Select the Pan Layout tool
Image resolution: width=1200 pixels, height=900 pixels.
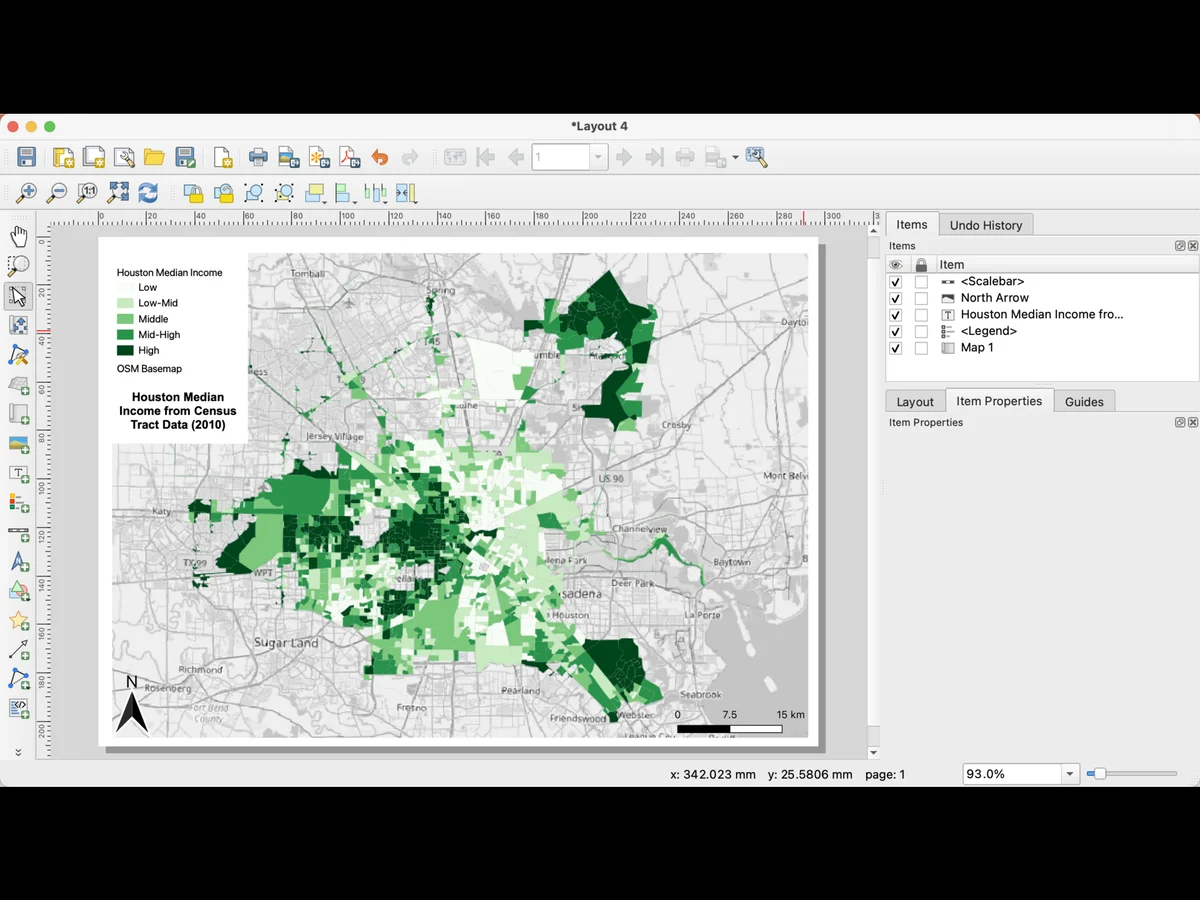click(18, 237)
